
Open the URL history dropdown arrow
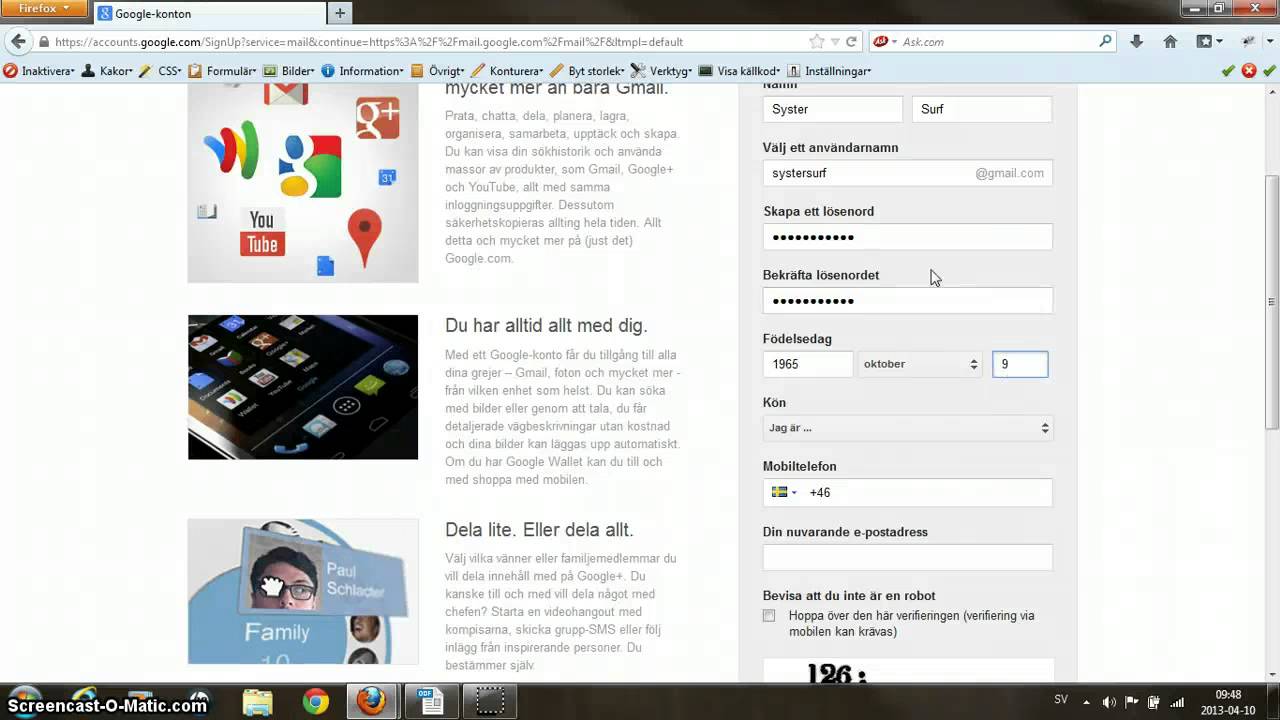pyautogui.click(x=835, y=42)
